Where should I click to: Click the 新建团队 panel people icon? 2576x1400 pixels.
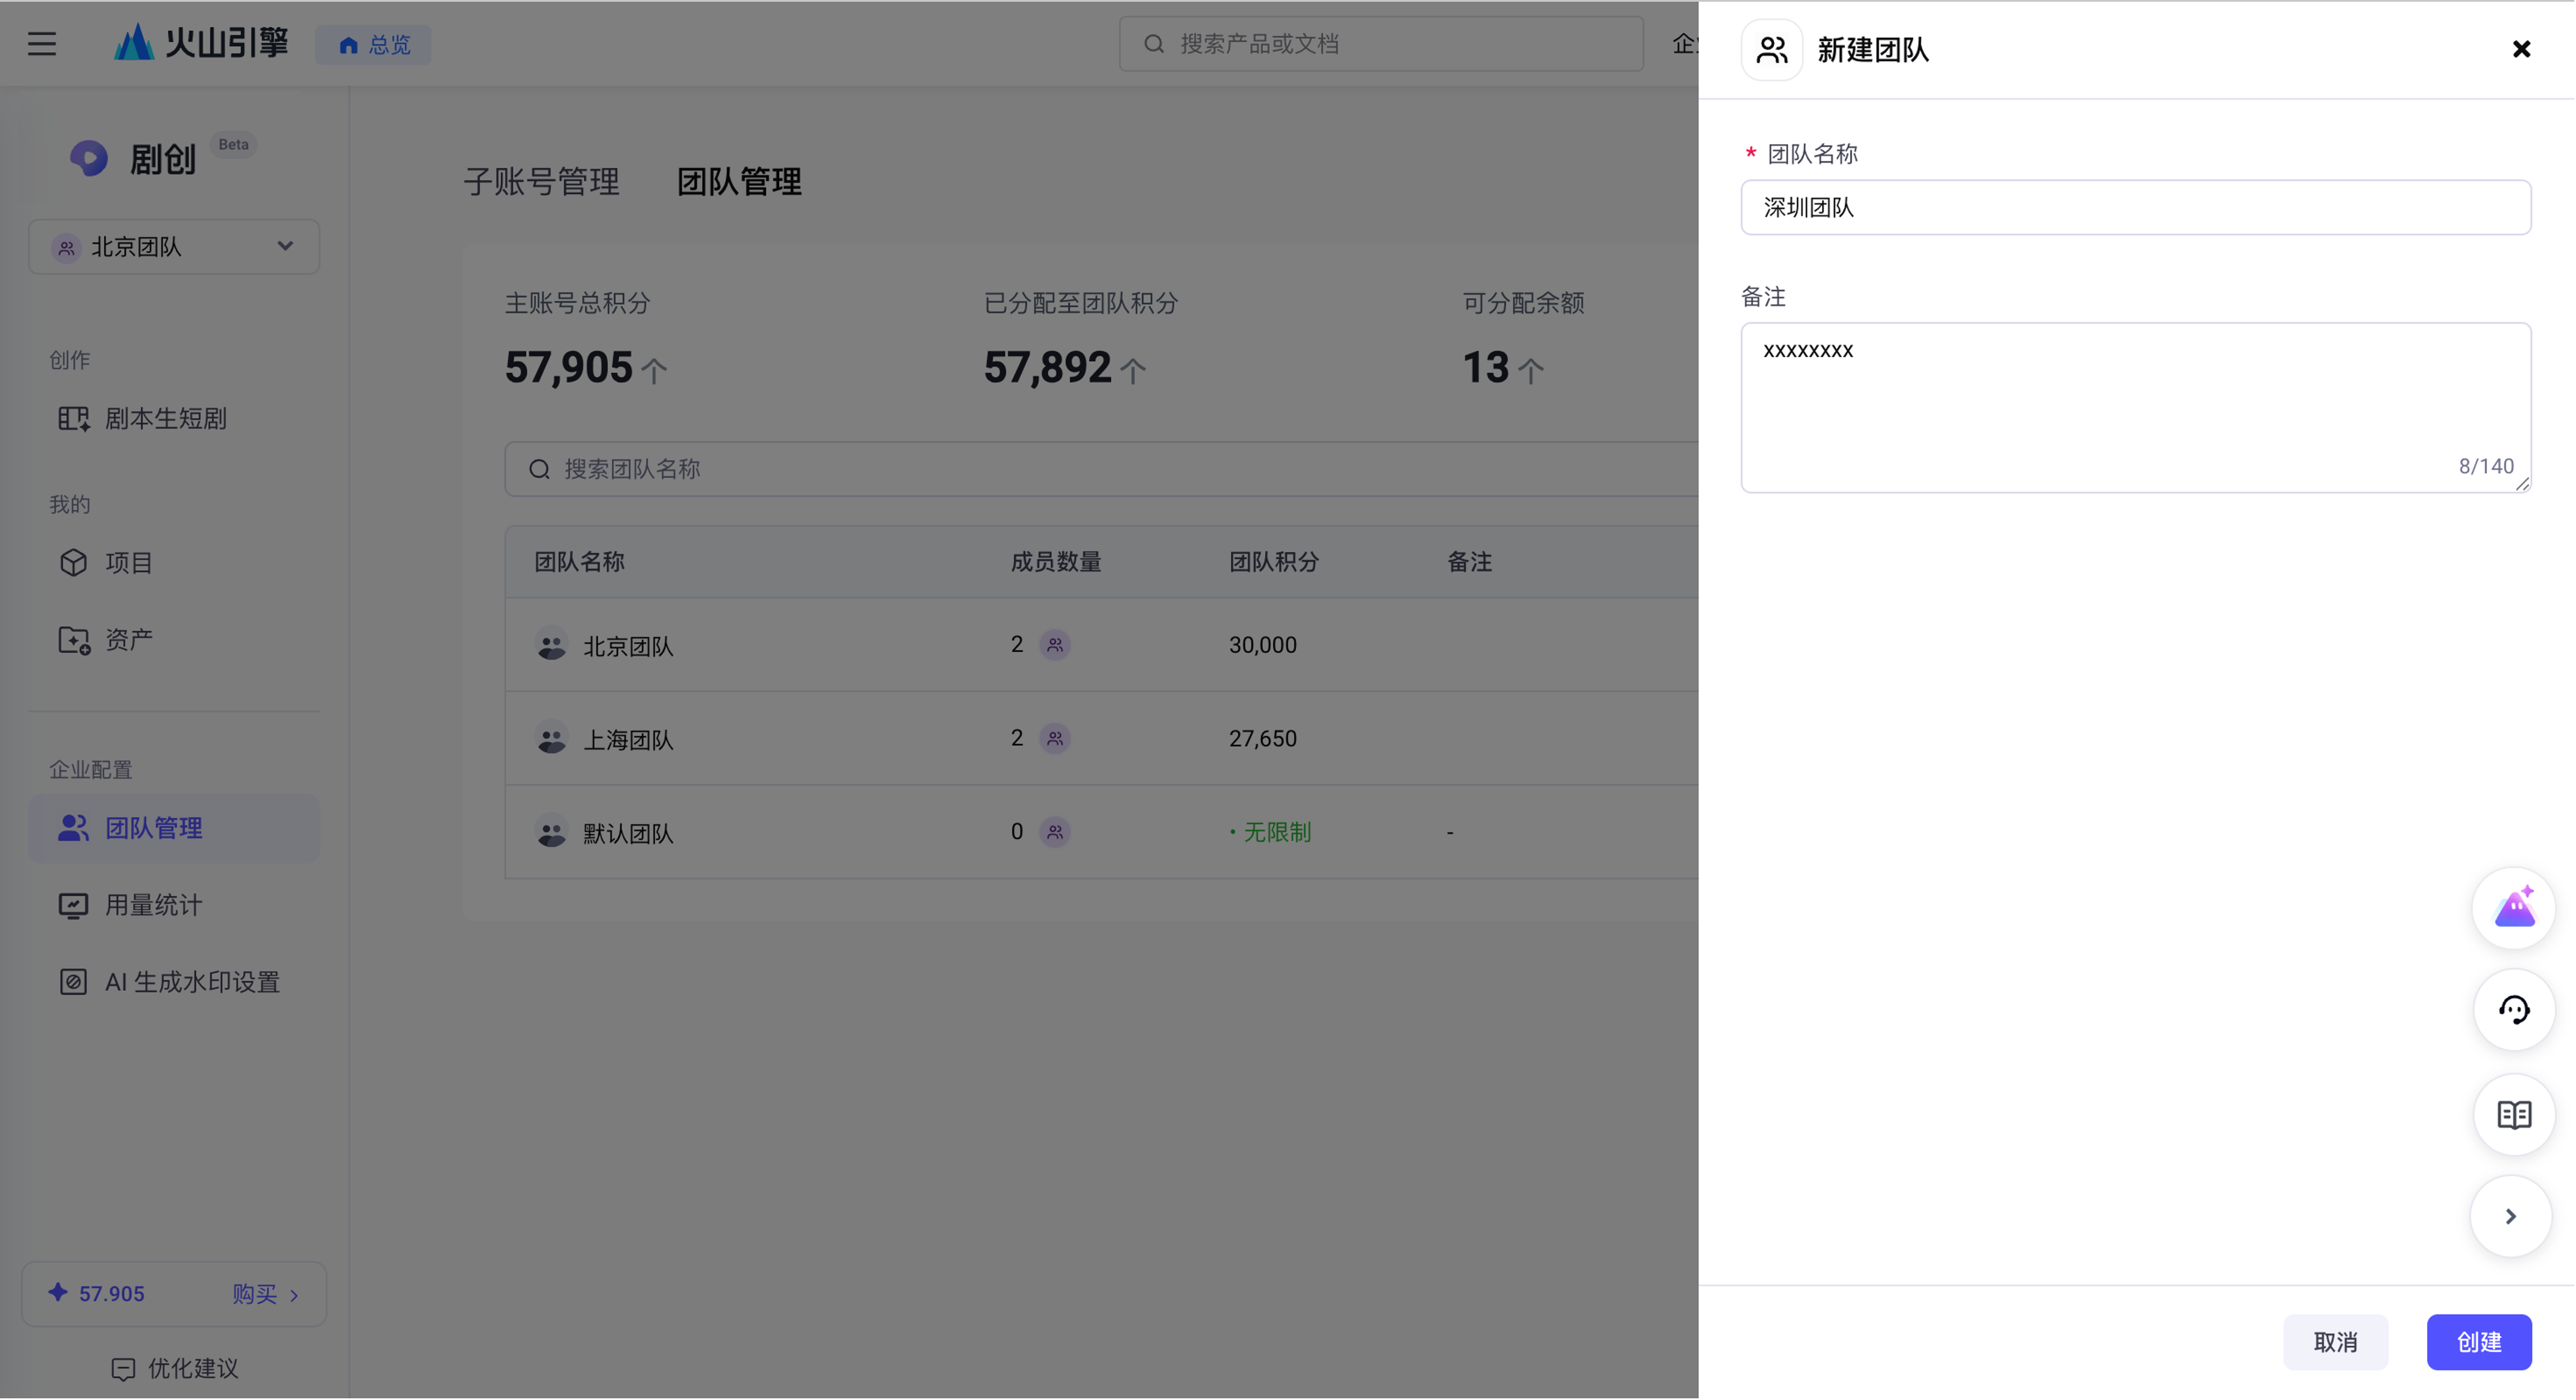click(x=1771, y=49)
